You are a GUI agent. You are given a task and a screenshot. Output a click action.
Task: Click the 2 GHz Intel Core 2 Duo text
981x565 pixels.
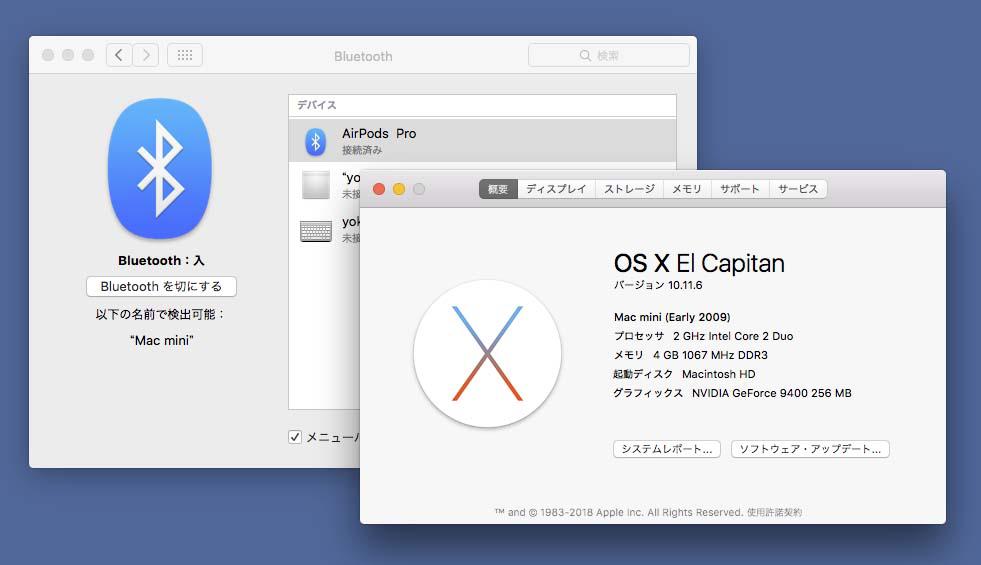click(x=733, y=336)
